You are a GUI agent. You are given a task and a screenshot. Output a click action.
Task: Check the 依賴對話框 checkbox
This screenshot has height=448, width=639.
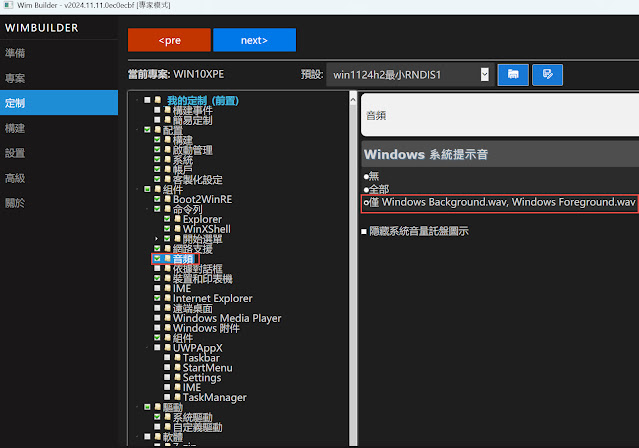pyautogui.click(x=157, y=268)
